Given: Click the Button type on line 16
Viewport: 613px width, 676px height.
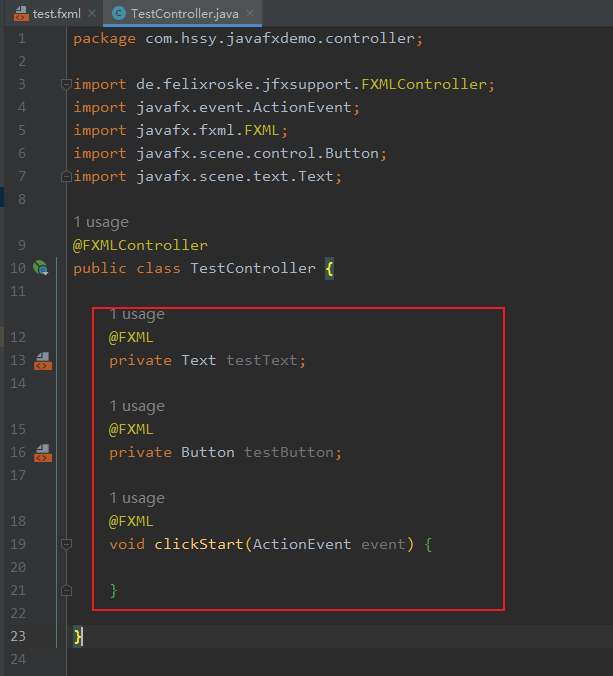Looking at the screenshot, I should (x=208, y=452).
